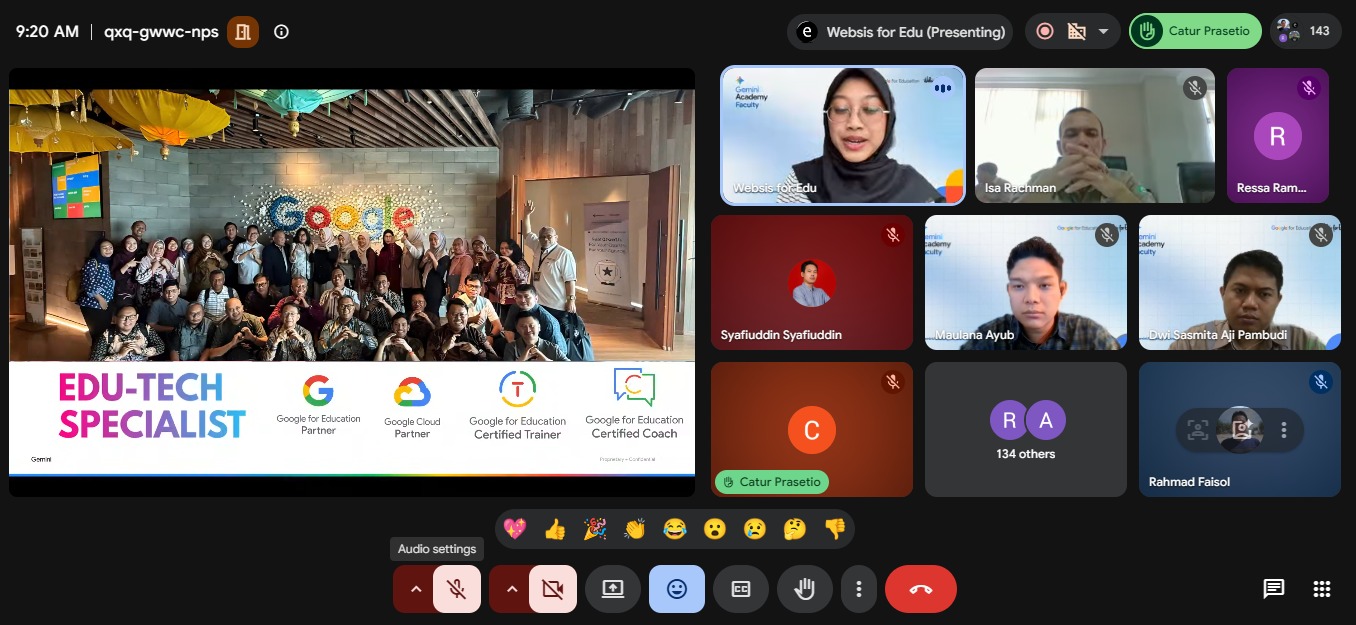This screenshot has height=625, width=1356.
Task: Open the chat with everyone panel
Action: point(1273,589)
